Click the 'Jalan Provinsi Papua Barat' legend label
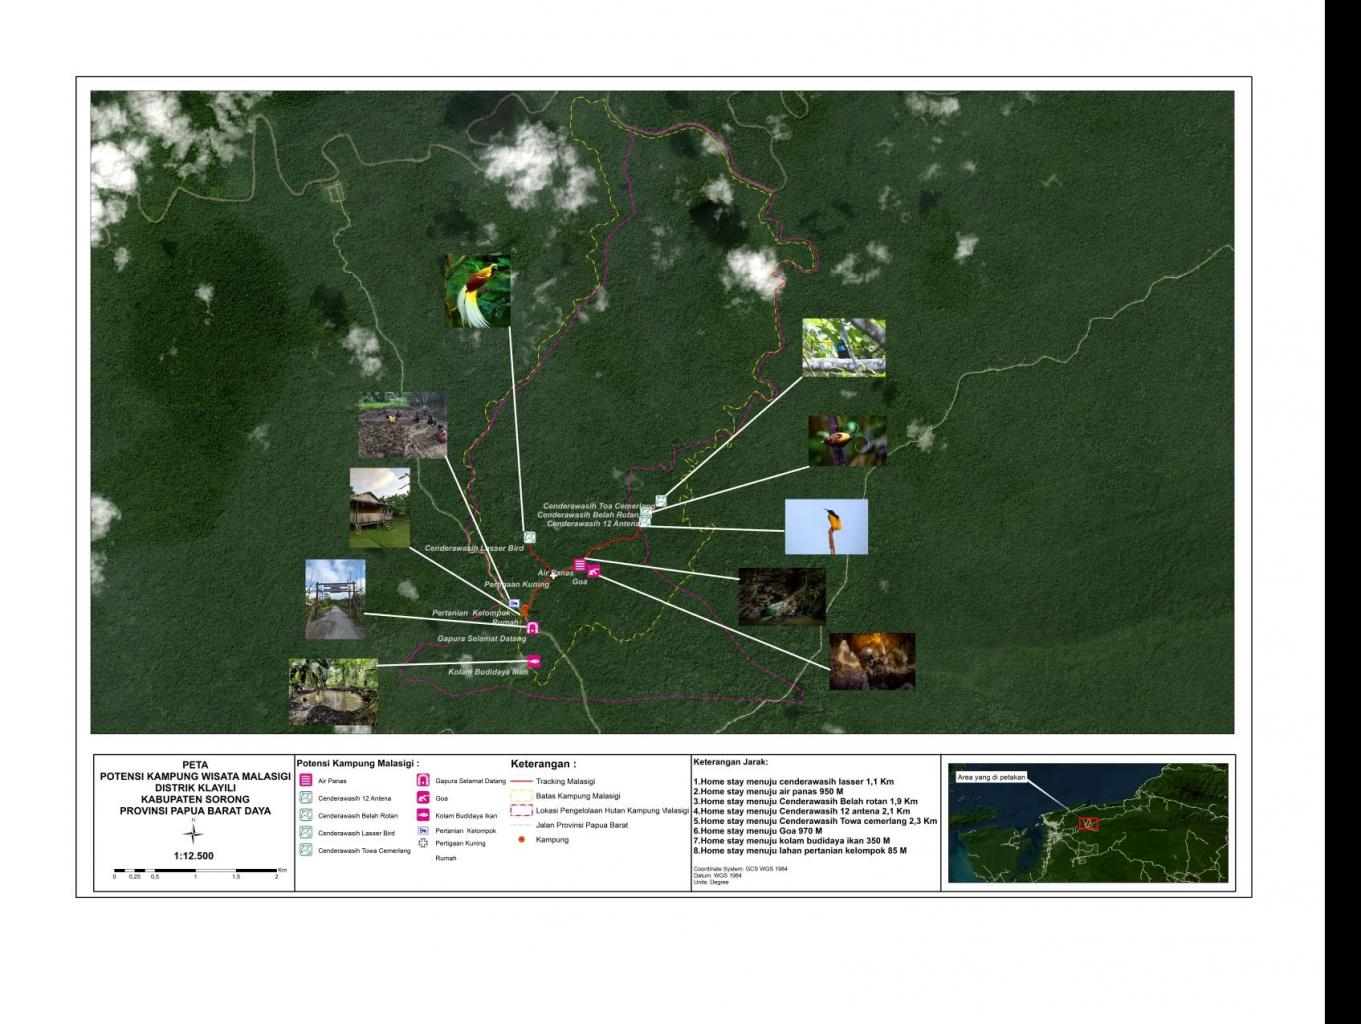 pyautogui.click(x=582, y=825)
